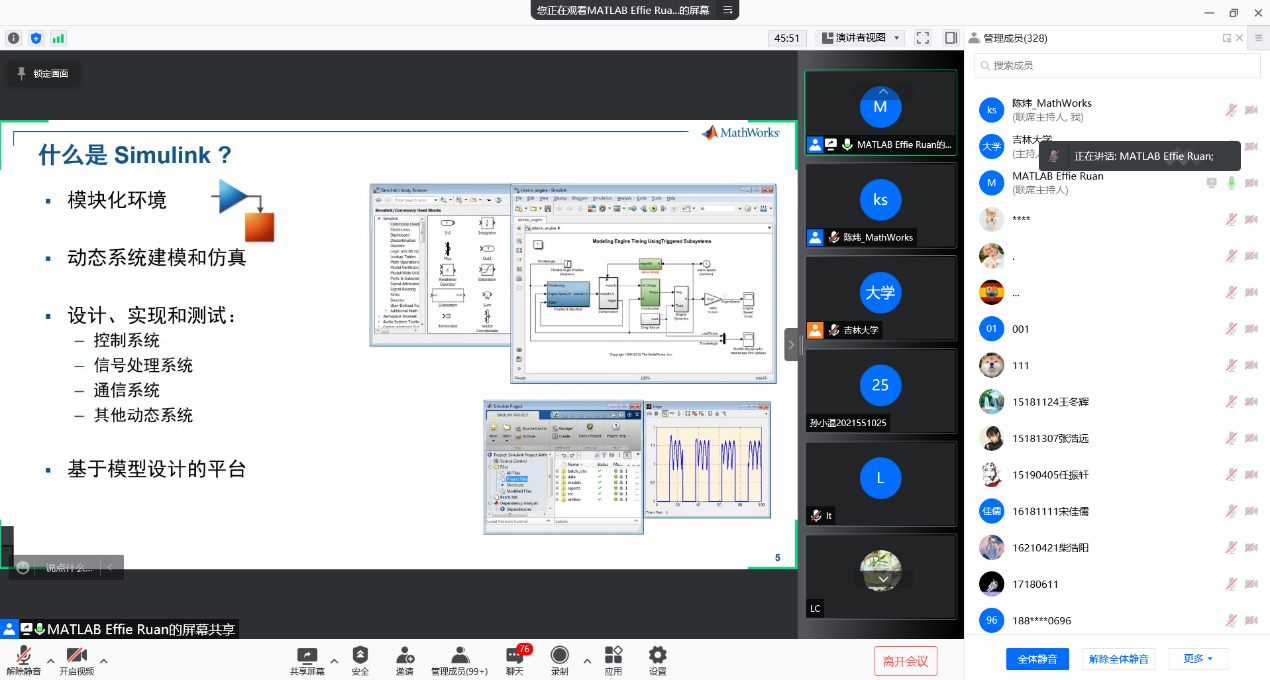The height and width of the screenshot is (680, 1270).
Task: Click the red Leave Meeting button
Action: (x=906, y=660)
